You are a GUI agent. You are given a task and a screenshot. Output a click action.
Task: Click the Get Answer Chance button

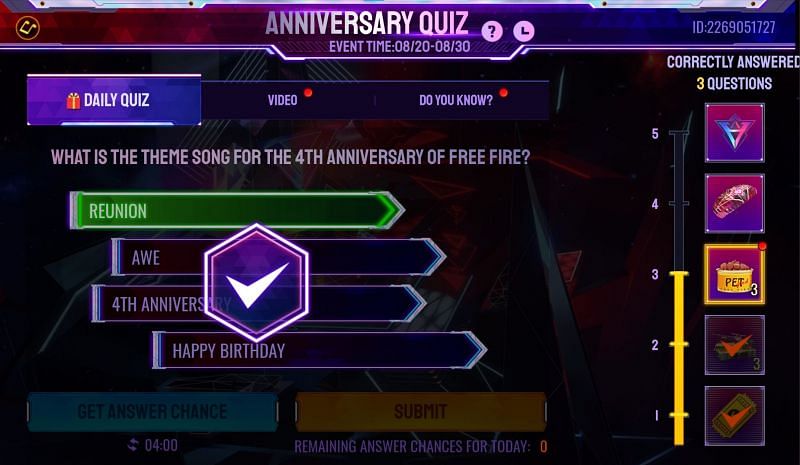(153, 411)
